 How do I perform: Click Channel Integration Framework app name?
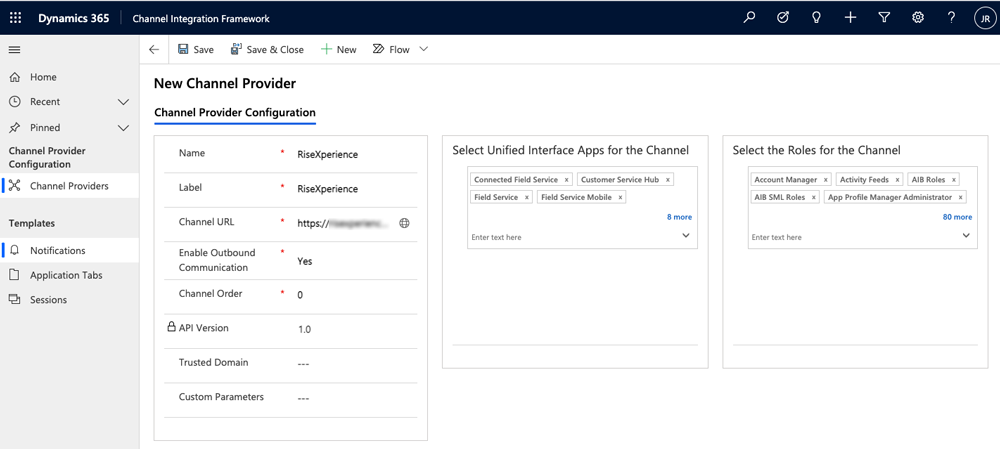click(x=201, y=18)
